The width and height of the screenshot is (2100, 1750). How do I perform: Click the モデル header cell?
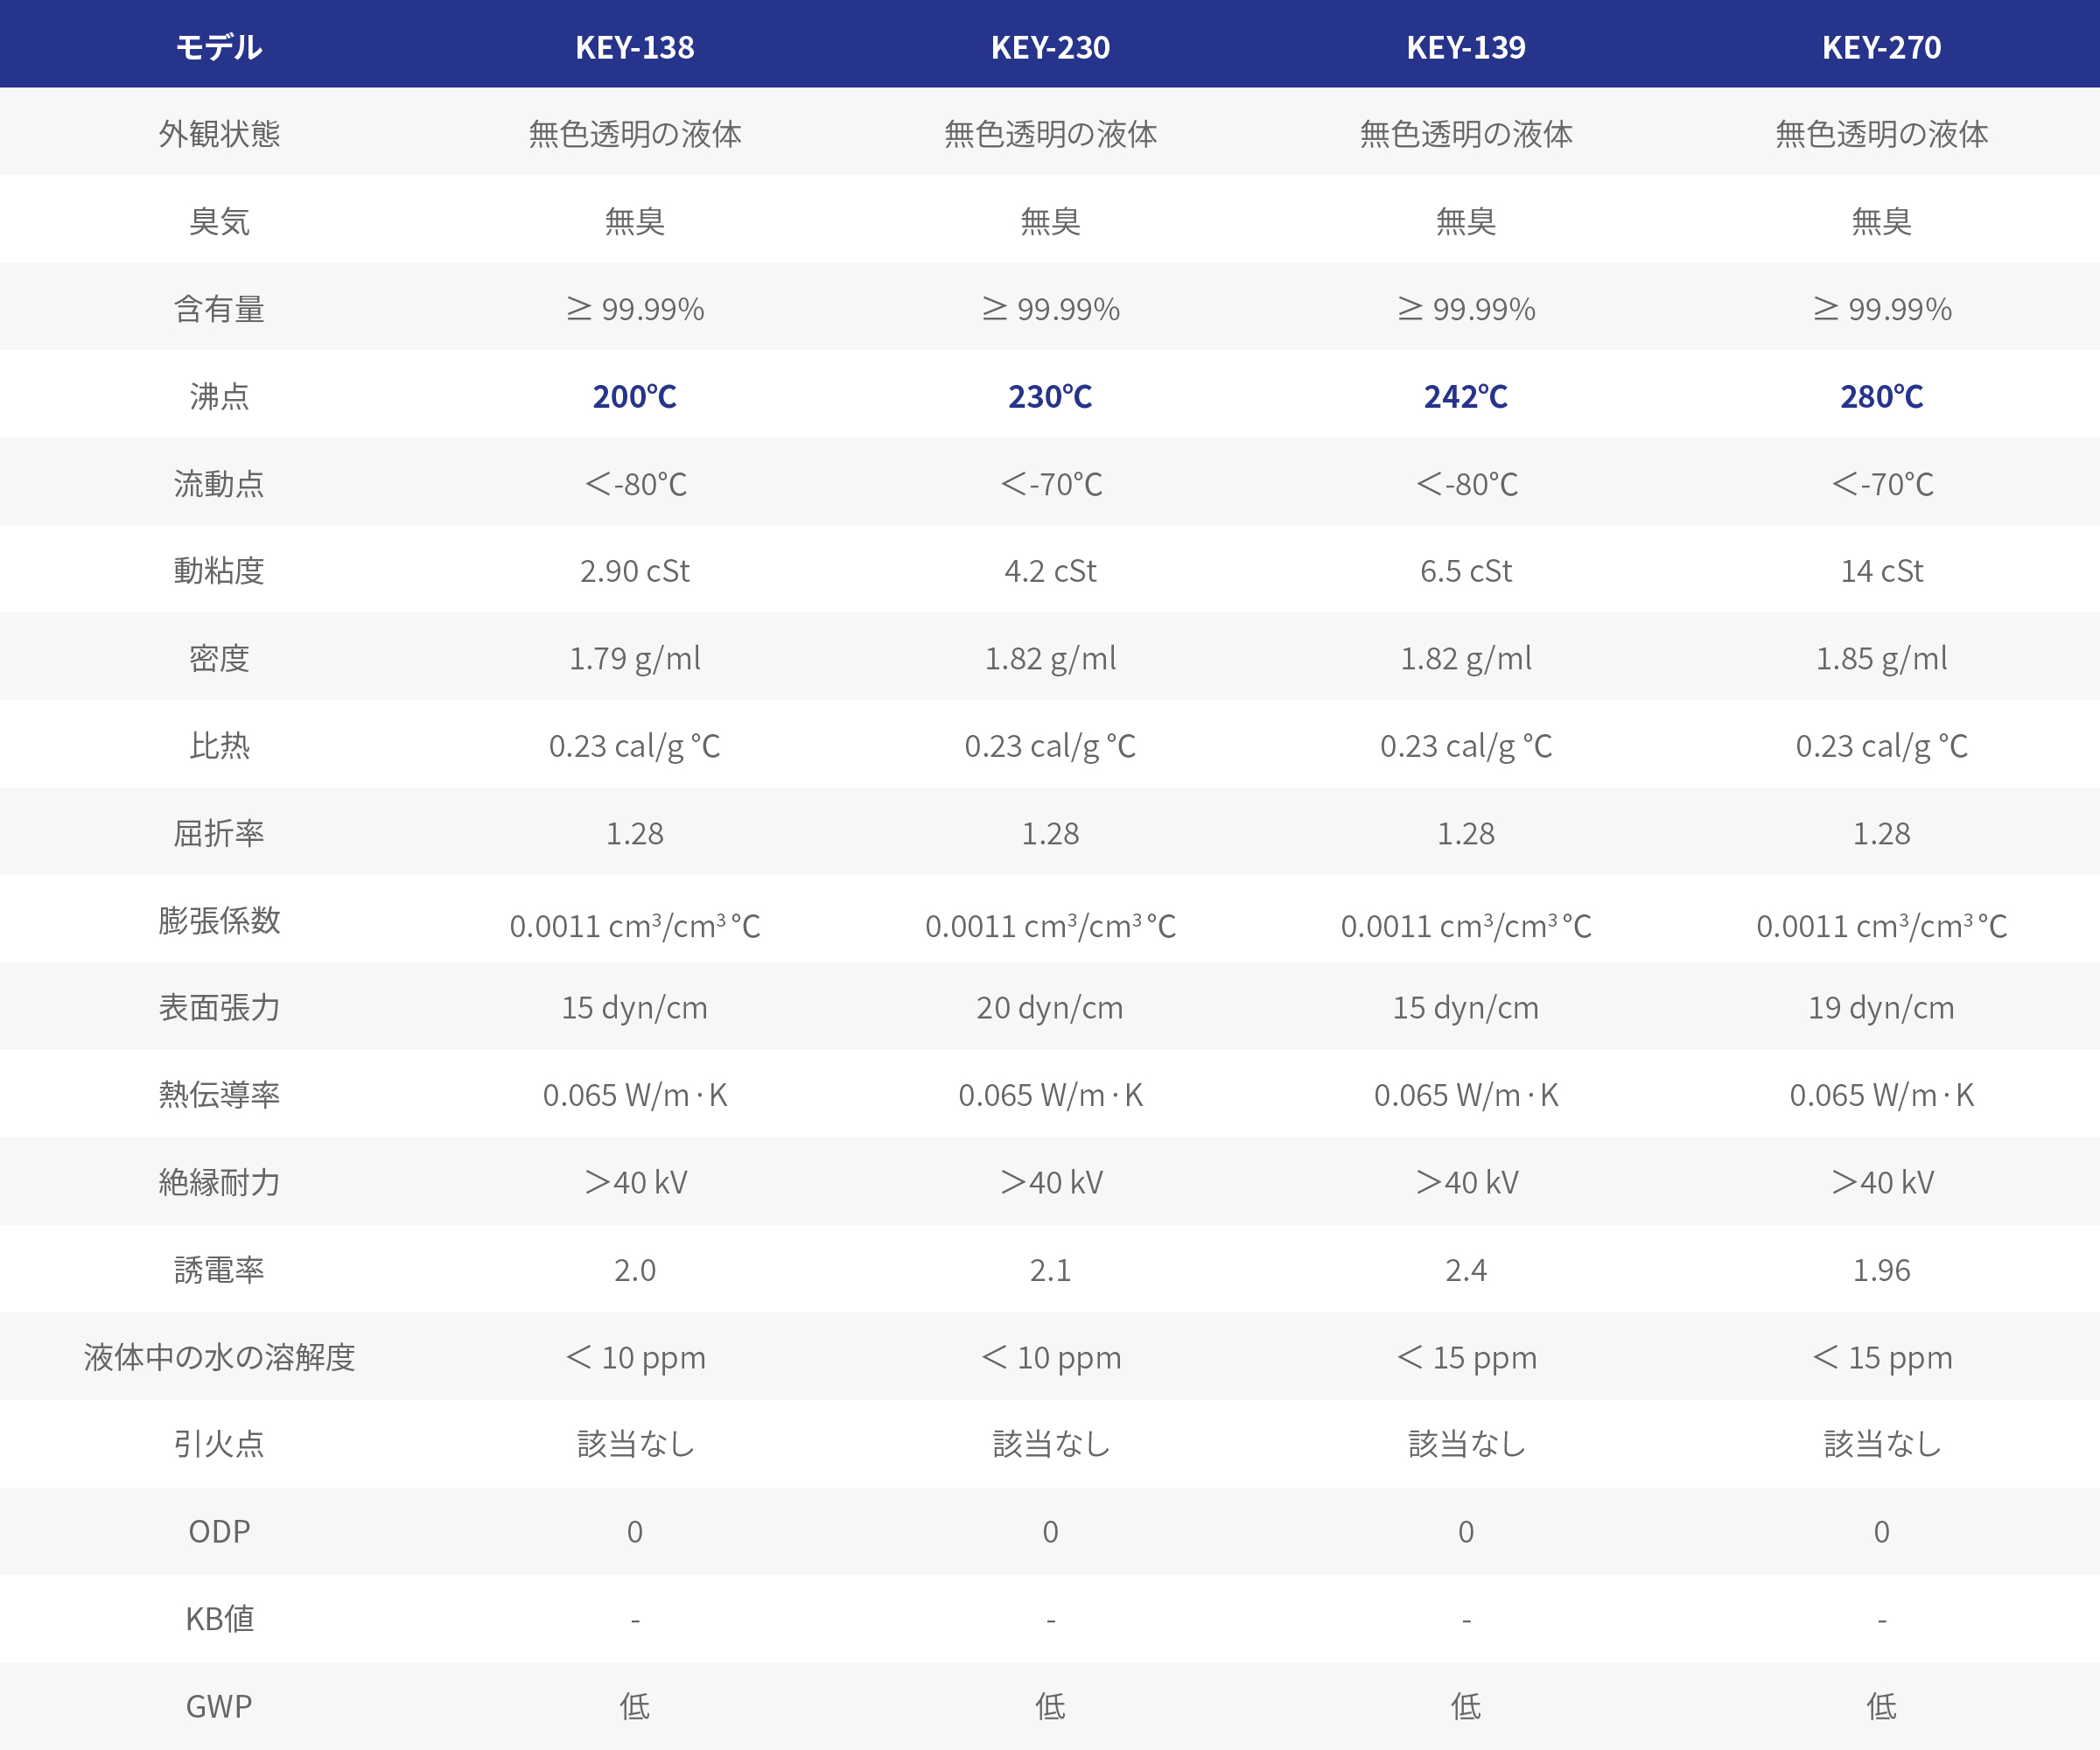(219, 47)
